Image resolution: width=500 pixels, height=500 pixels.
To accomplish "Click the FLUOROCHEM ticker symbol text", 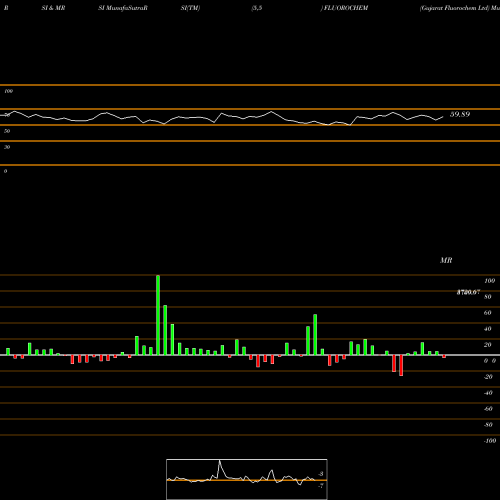I will click(346, 8).
